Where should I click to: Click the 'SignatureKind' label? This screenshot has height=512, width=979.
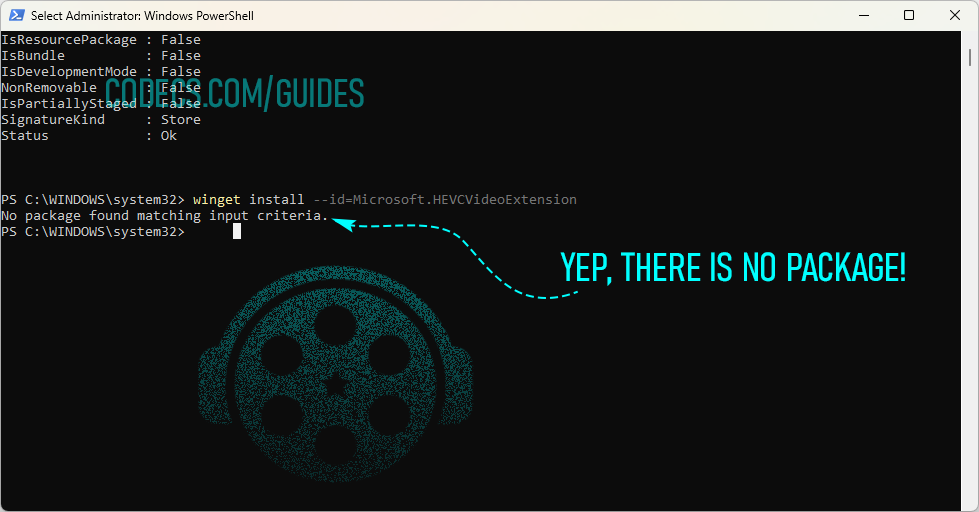[x=53, y=120]
